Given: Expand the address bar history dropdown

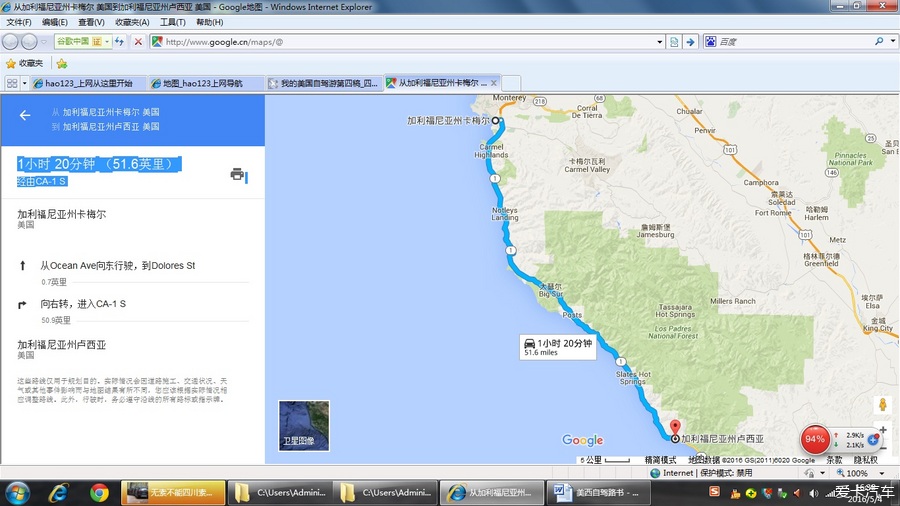Looking at the screenshot, I should 660,42.
